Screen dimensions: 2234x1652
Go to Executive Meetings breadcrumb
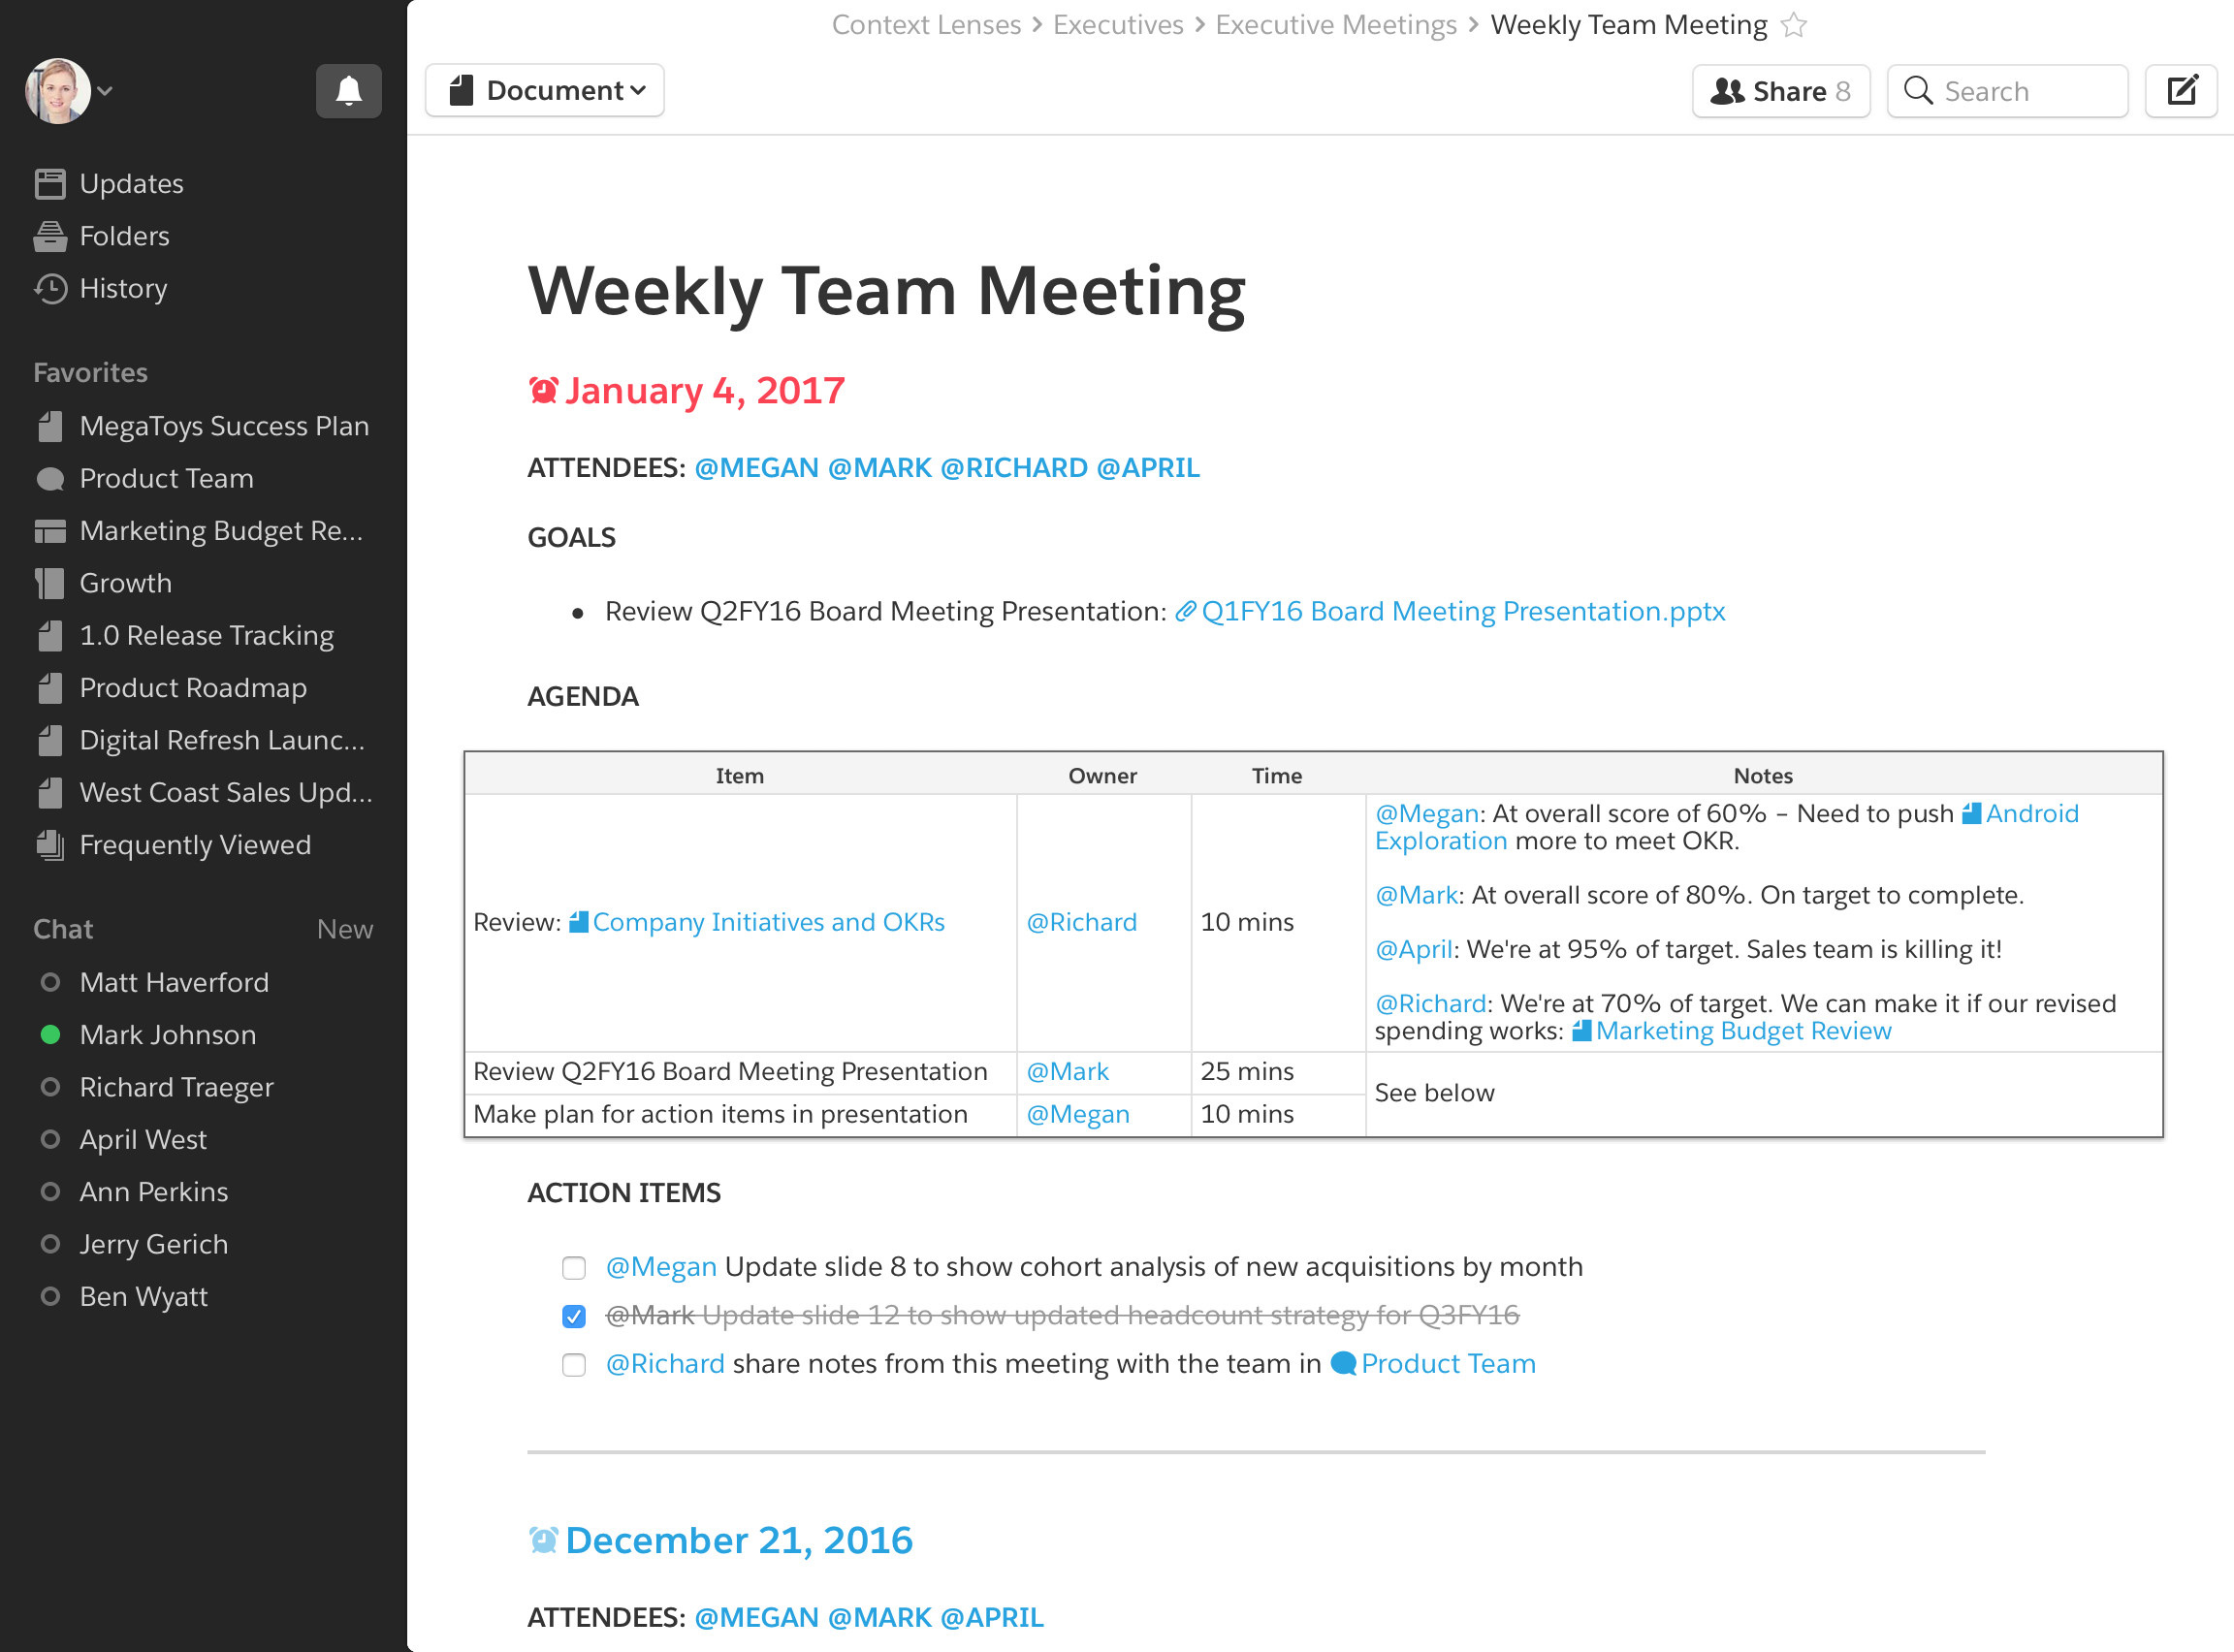[1336, 25]
